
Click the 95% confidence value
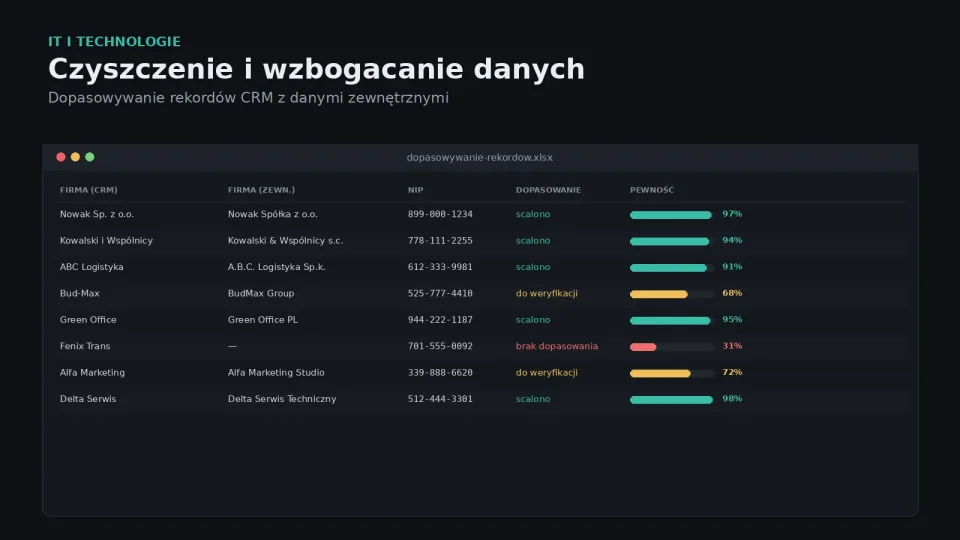click(732, 319)
